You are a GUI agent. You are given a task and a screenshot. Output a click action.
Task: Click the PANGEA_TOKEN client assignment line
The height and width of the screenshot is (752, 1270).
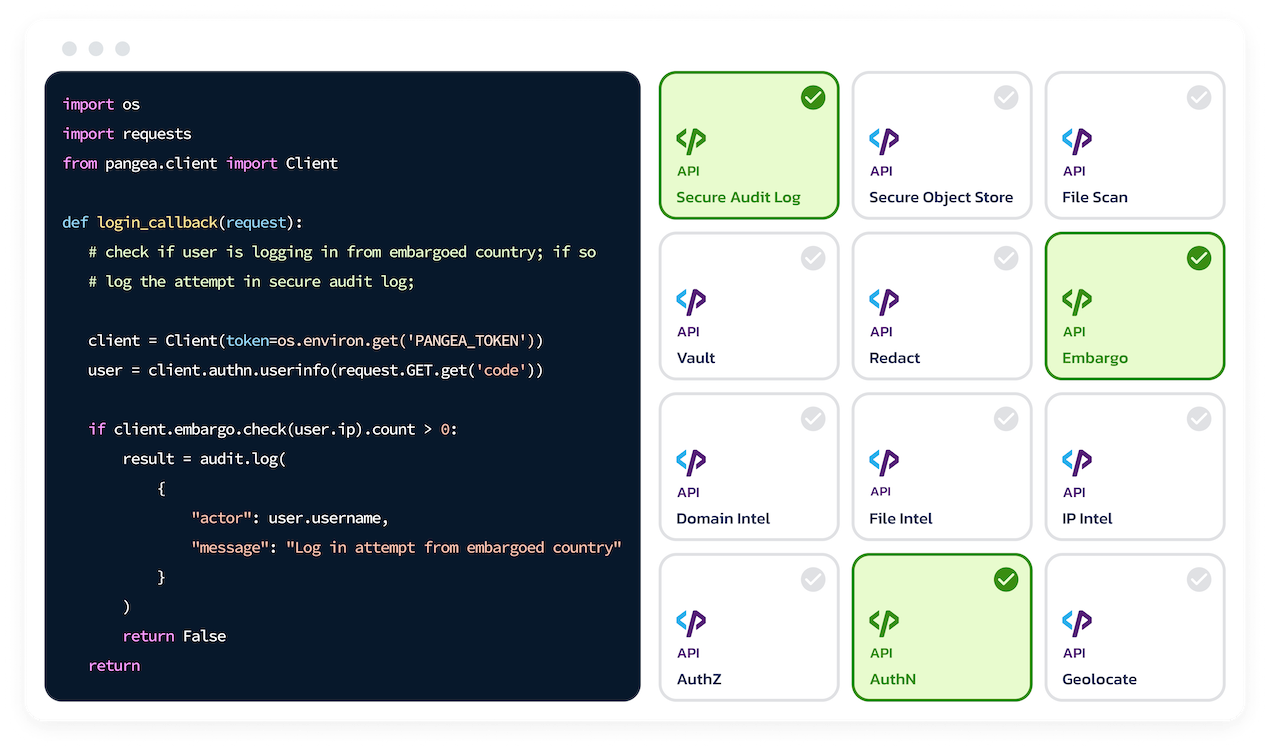click(315, 340)
